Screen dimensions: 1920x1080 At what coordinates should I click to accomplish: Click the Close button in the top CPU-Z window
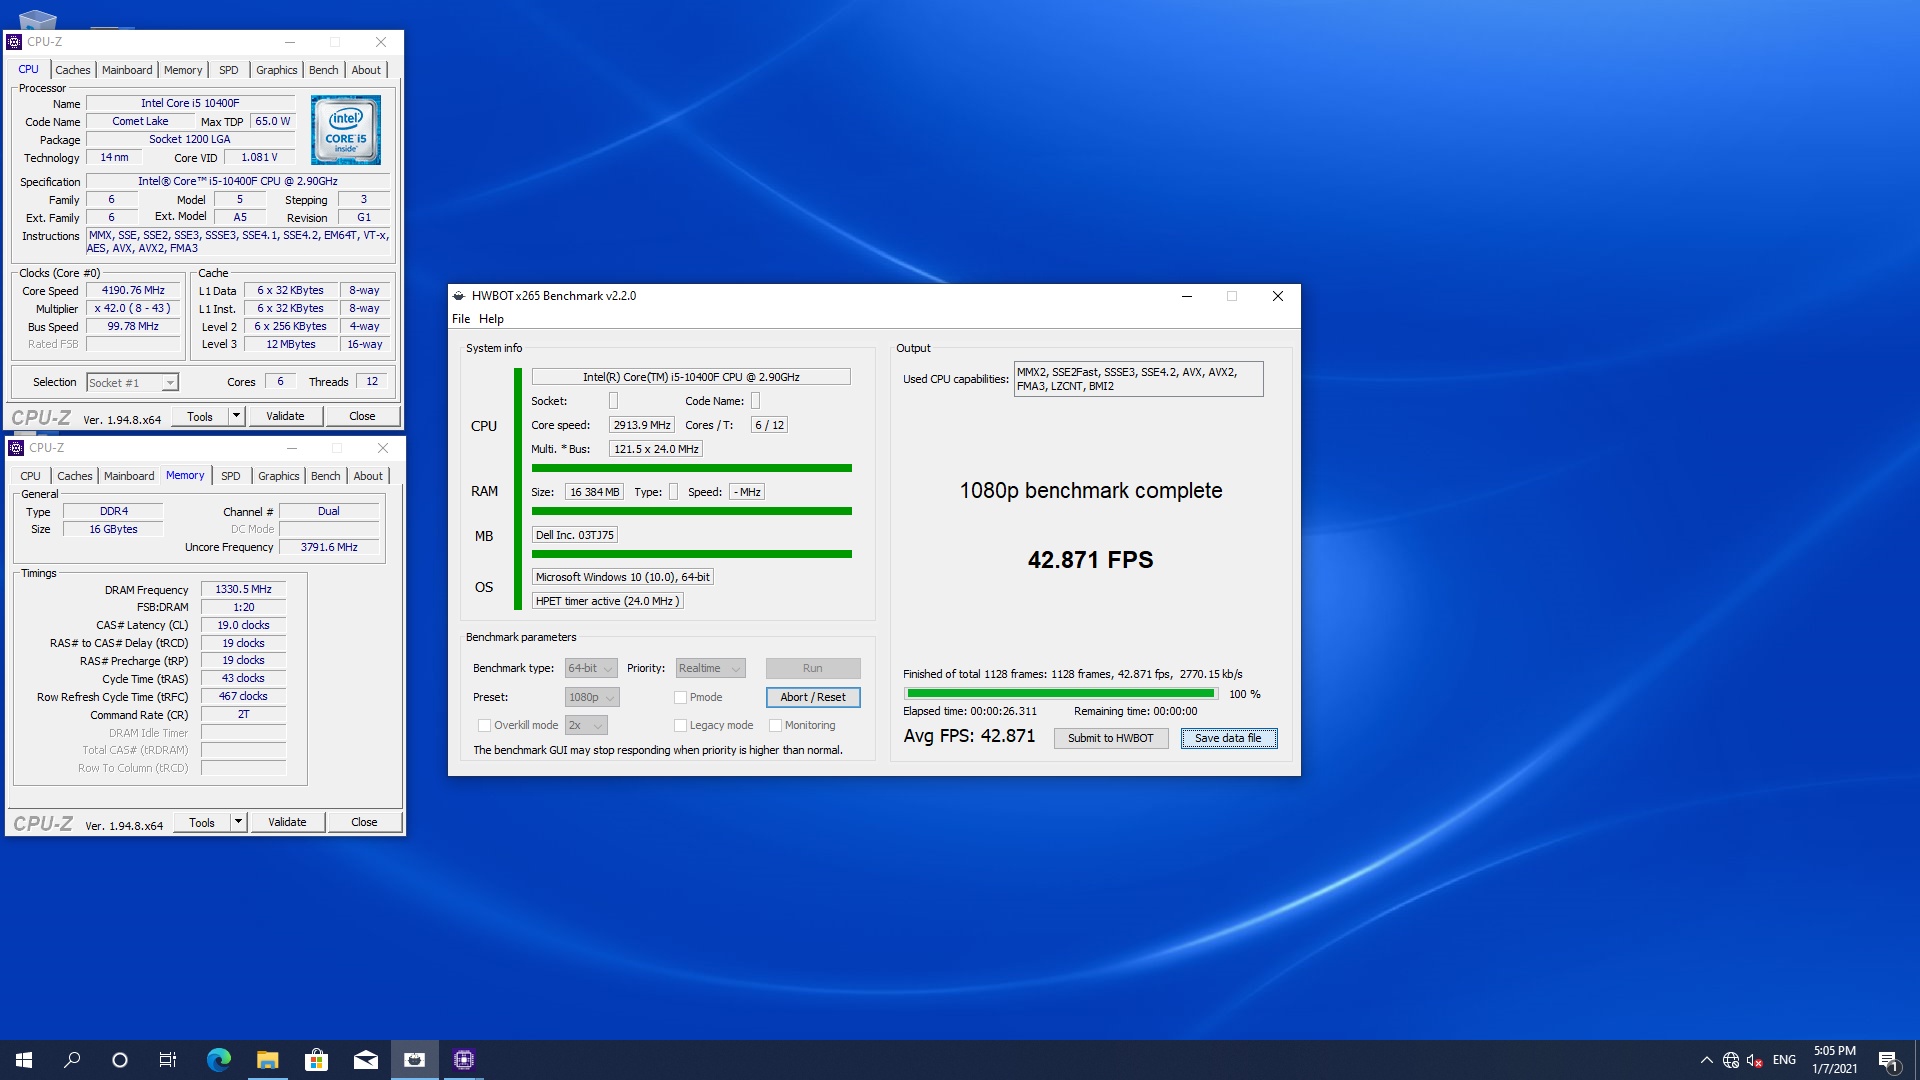click(362, 416)
